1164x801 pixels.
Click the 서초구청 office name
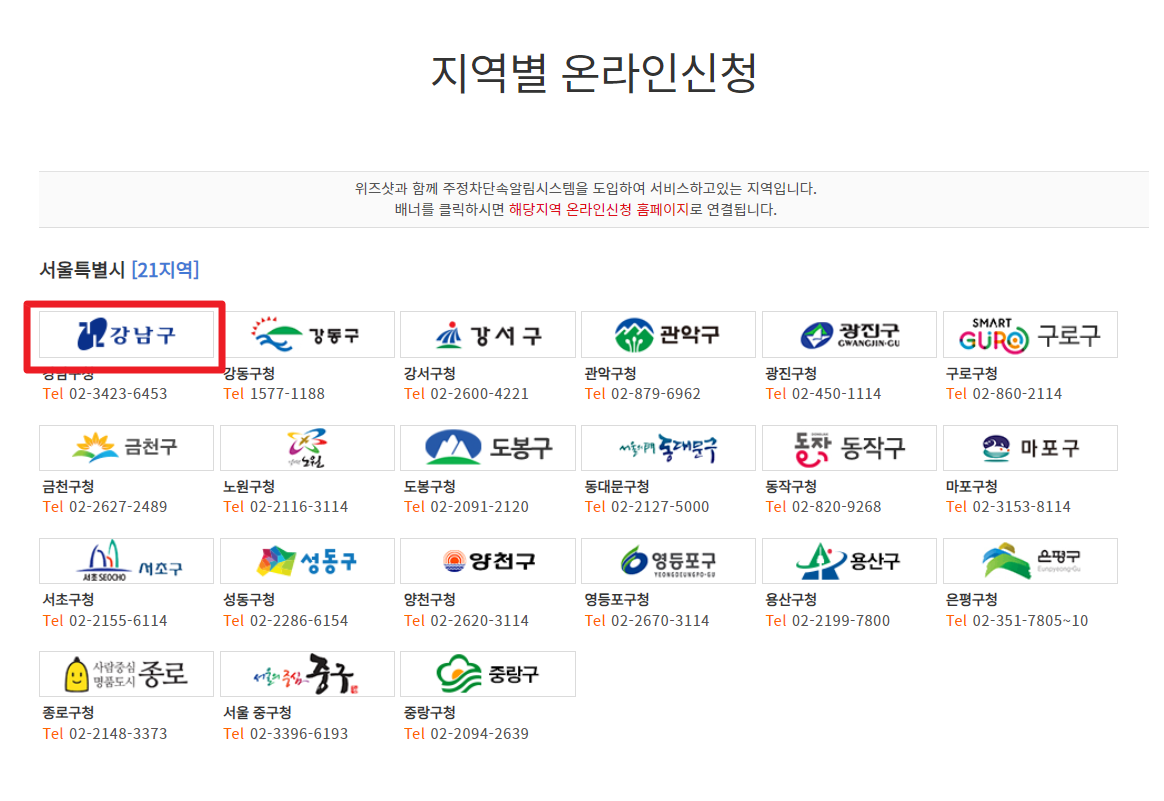coord(68,600)
